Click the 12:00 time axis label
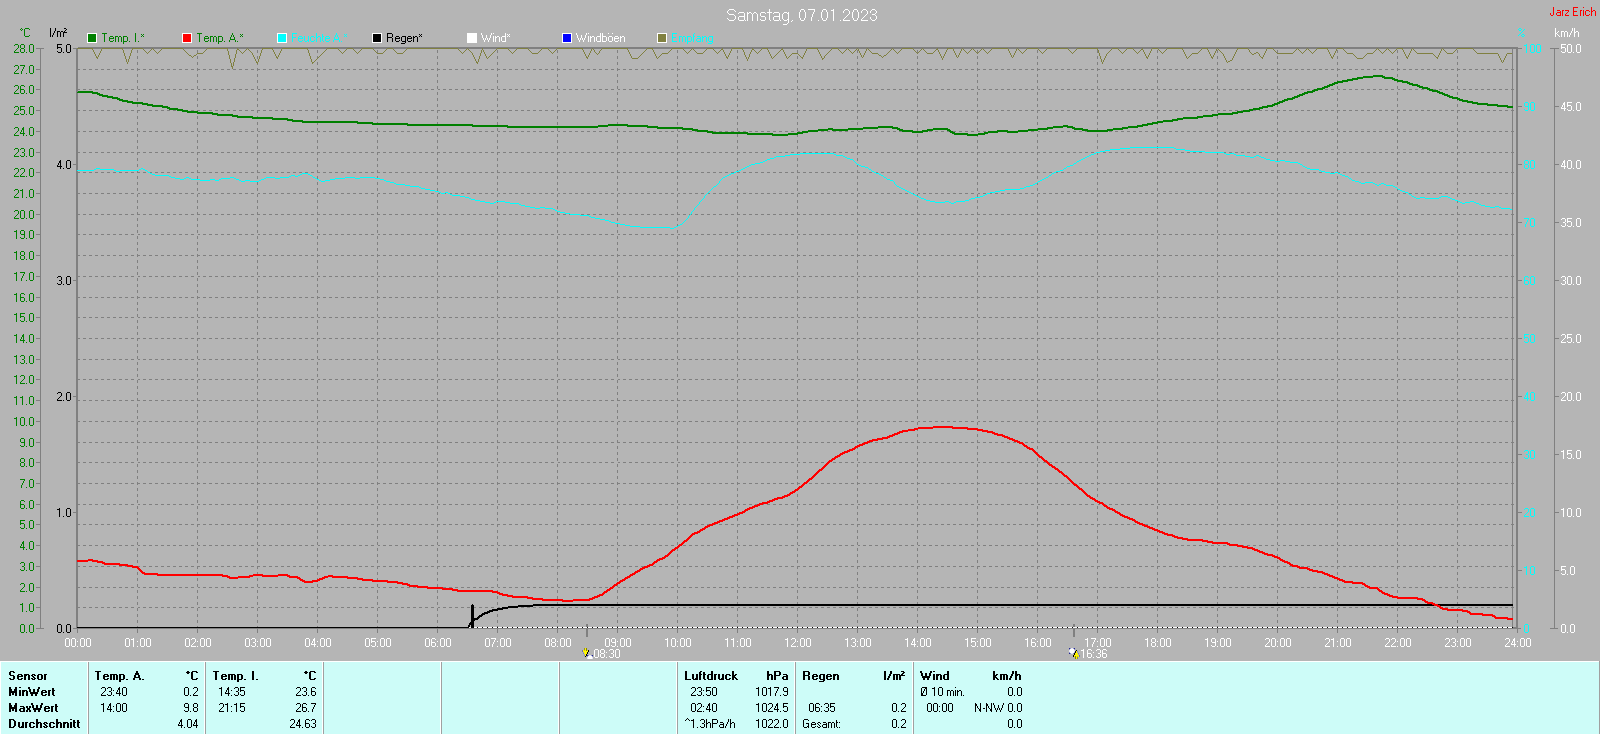Viewport: 1600px width, 734px height. point(798,643)
